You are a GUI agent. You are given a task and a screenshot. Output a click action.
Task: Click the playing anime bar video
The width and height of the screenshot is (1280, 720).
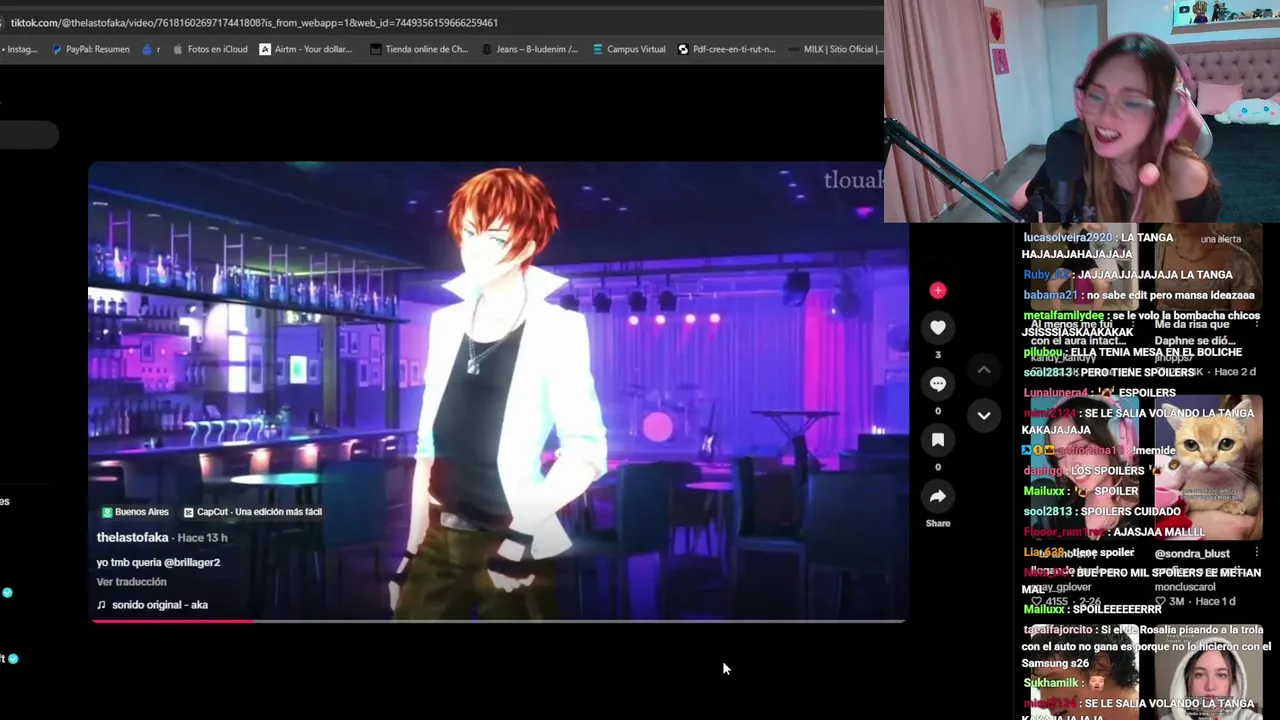click(x=498, y=391)
